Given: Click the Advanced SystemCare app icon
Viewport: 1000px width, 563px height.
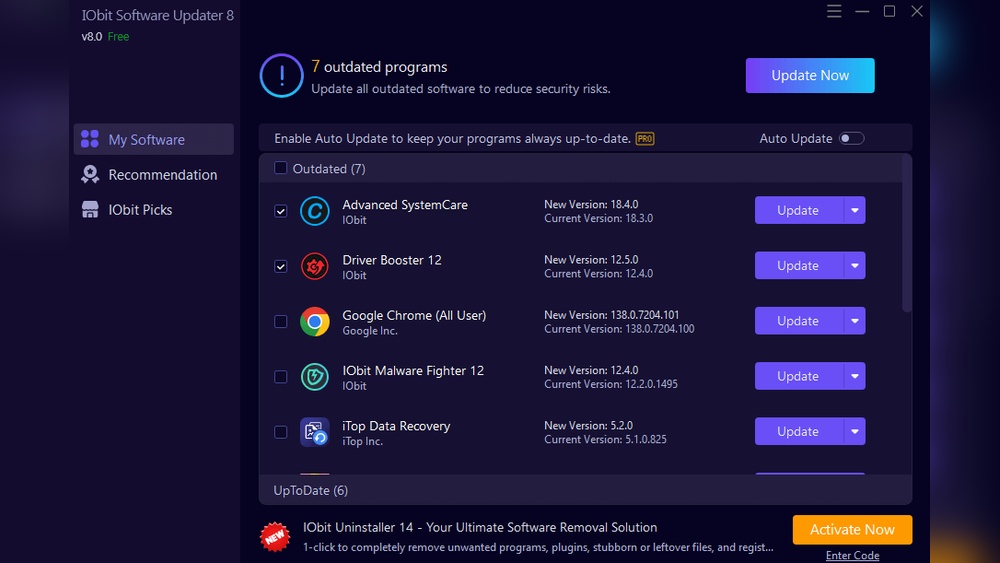Looking at the screenshot, I should (314, 211).
